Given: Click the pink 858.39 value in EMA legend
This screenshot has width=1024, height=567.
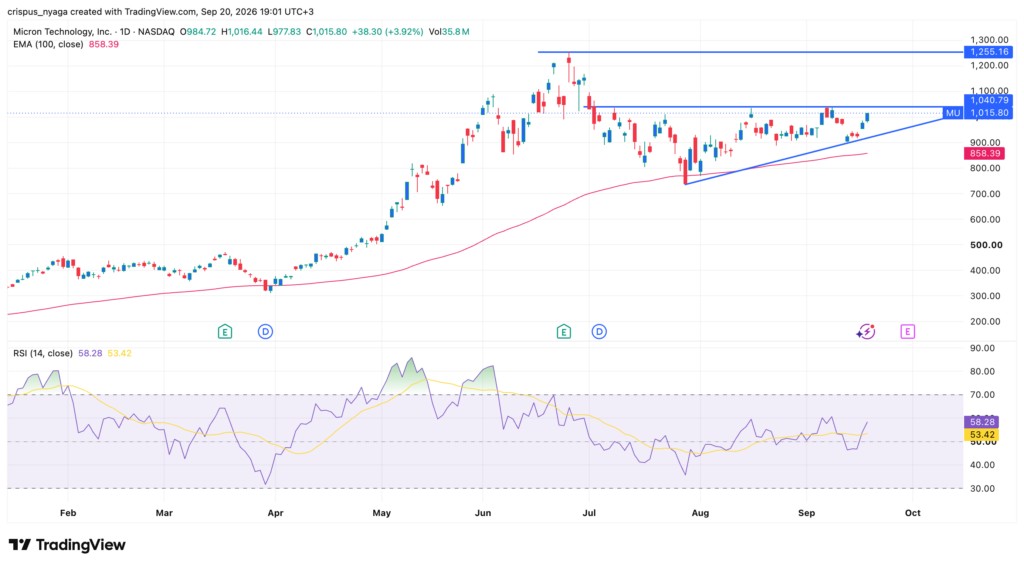Looking at the screenshot, I should [x=103, y=44].
